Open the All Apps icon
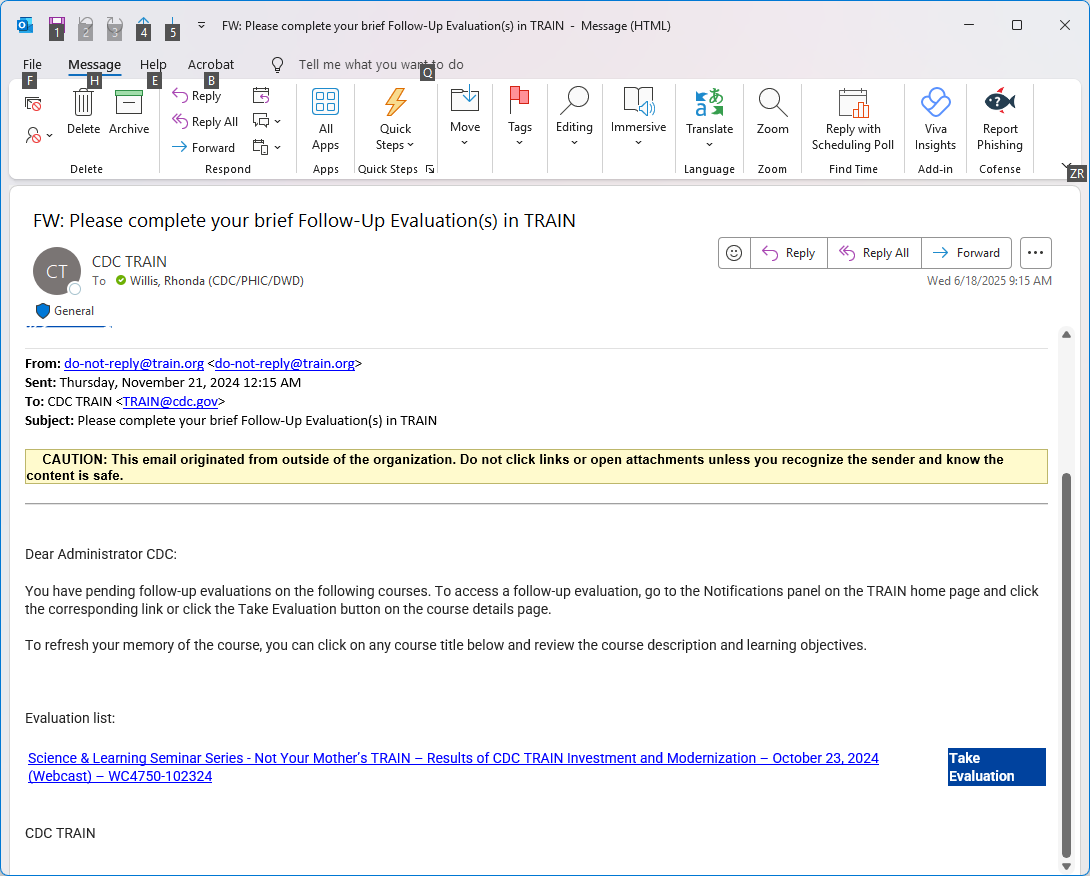The image size is (1090, 876). 325,103
